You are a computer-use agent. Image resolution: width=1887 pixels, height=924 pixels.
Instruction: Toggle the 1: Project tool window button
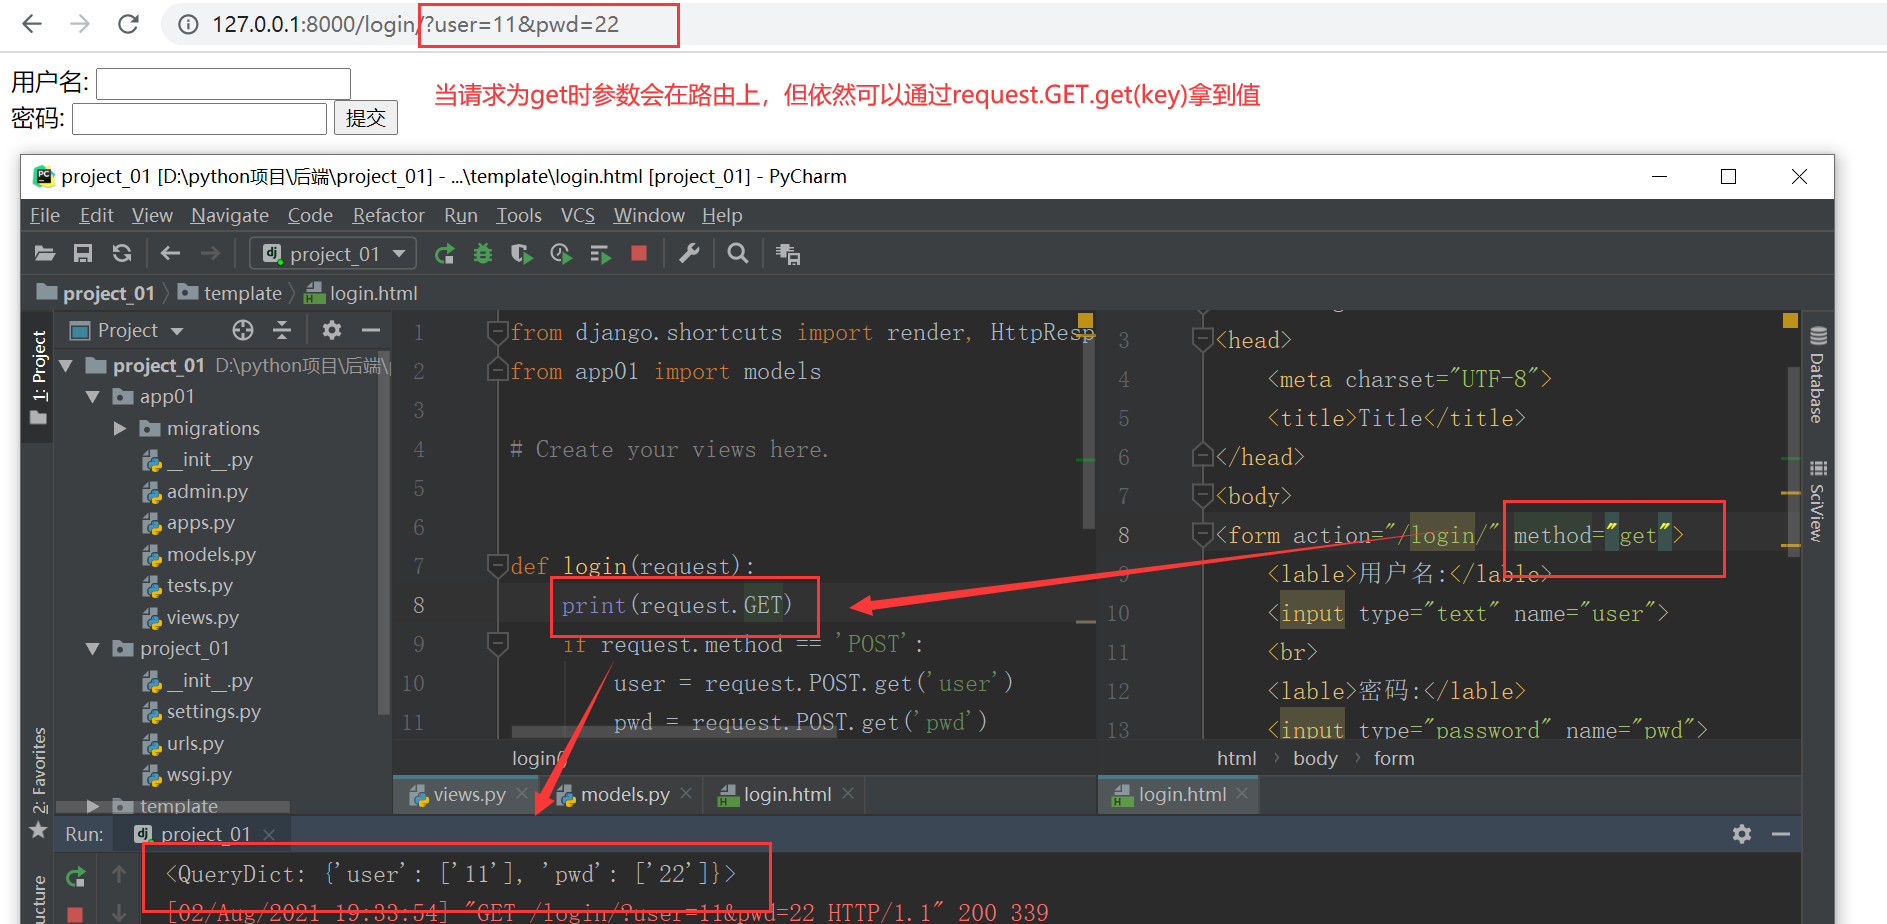point(38,378)
